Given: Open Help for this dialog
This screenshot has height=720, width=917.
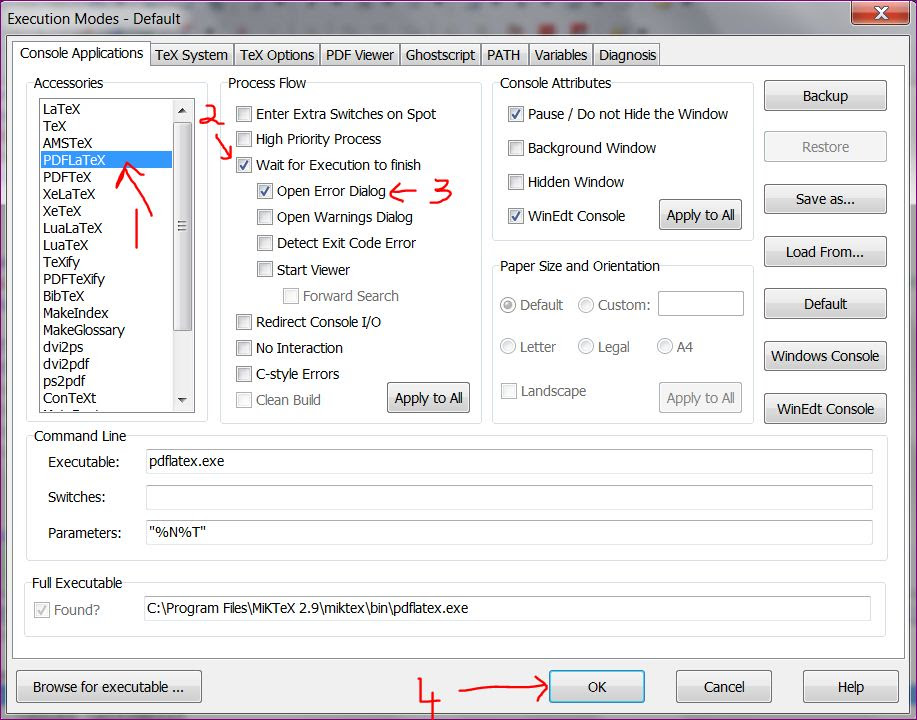Looking at the screenshot, I should pyautogui.click(x=850, y=687).
